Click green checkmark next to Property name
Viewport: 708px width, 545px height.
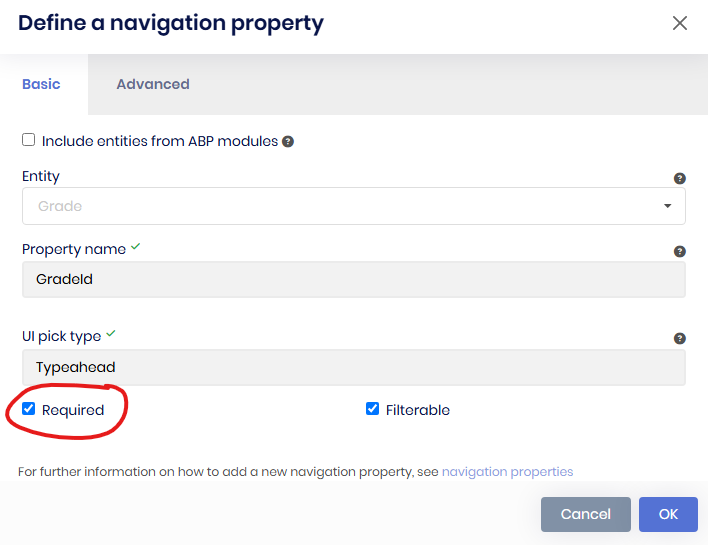coord(136,247)
